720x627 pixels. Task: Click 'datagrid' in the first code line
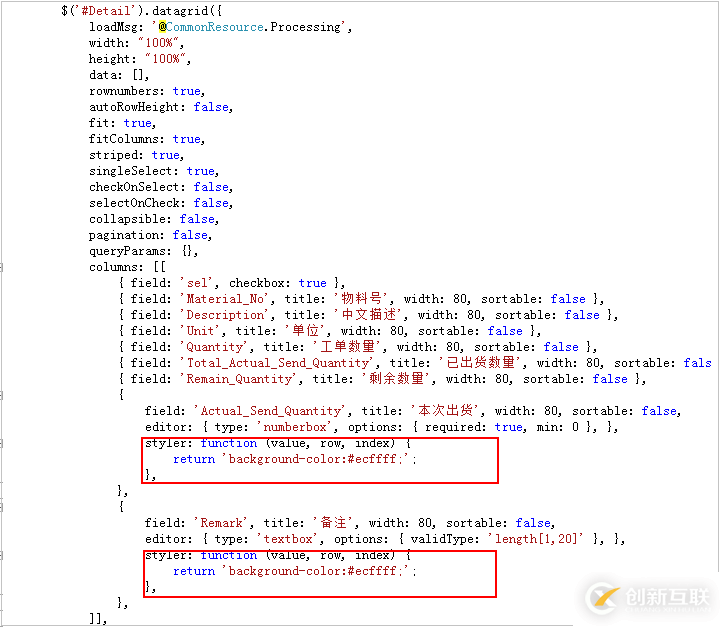[180, 11]
